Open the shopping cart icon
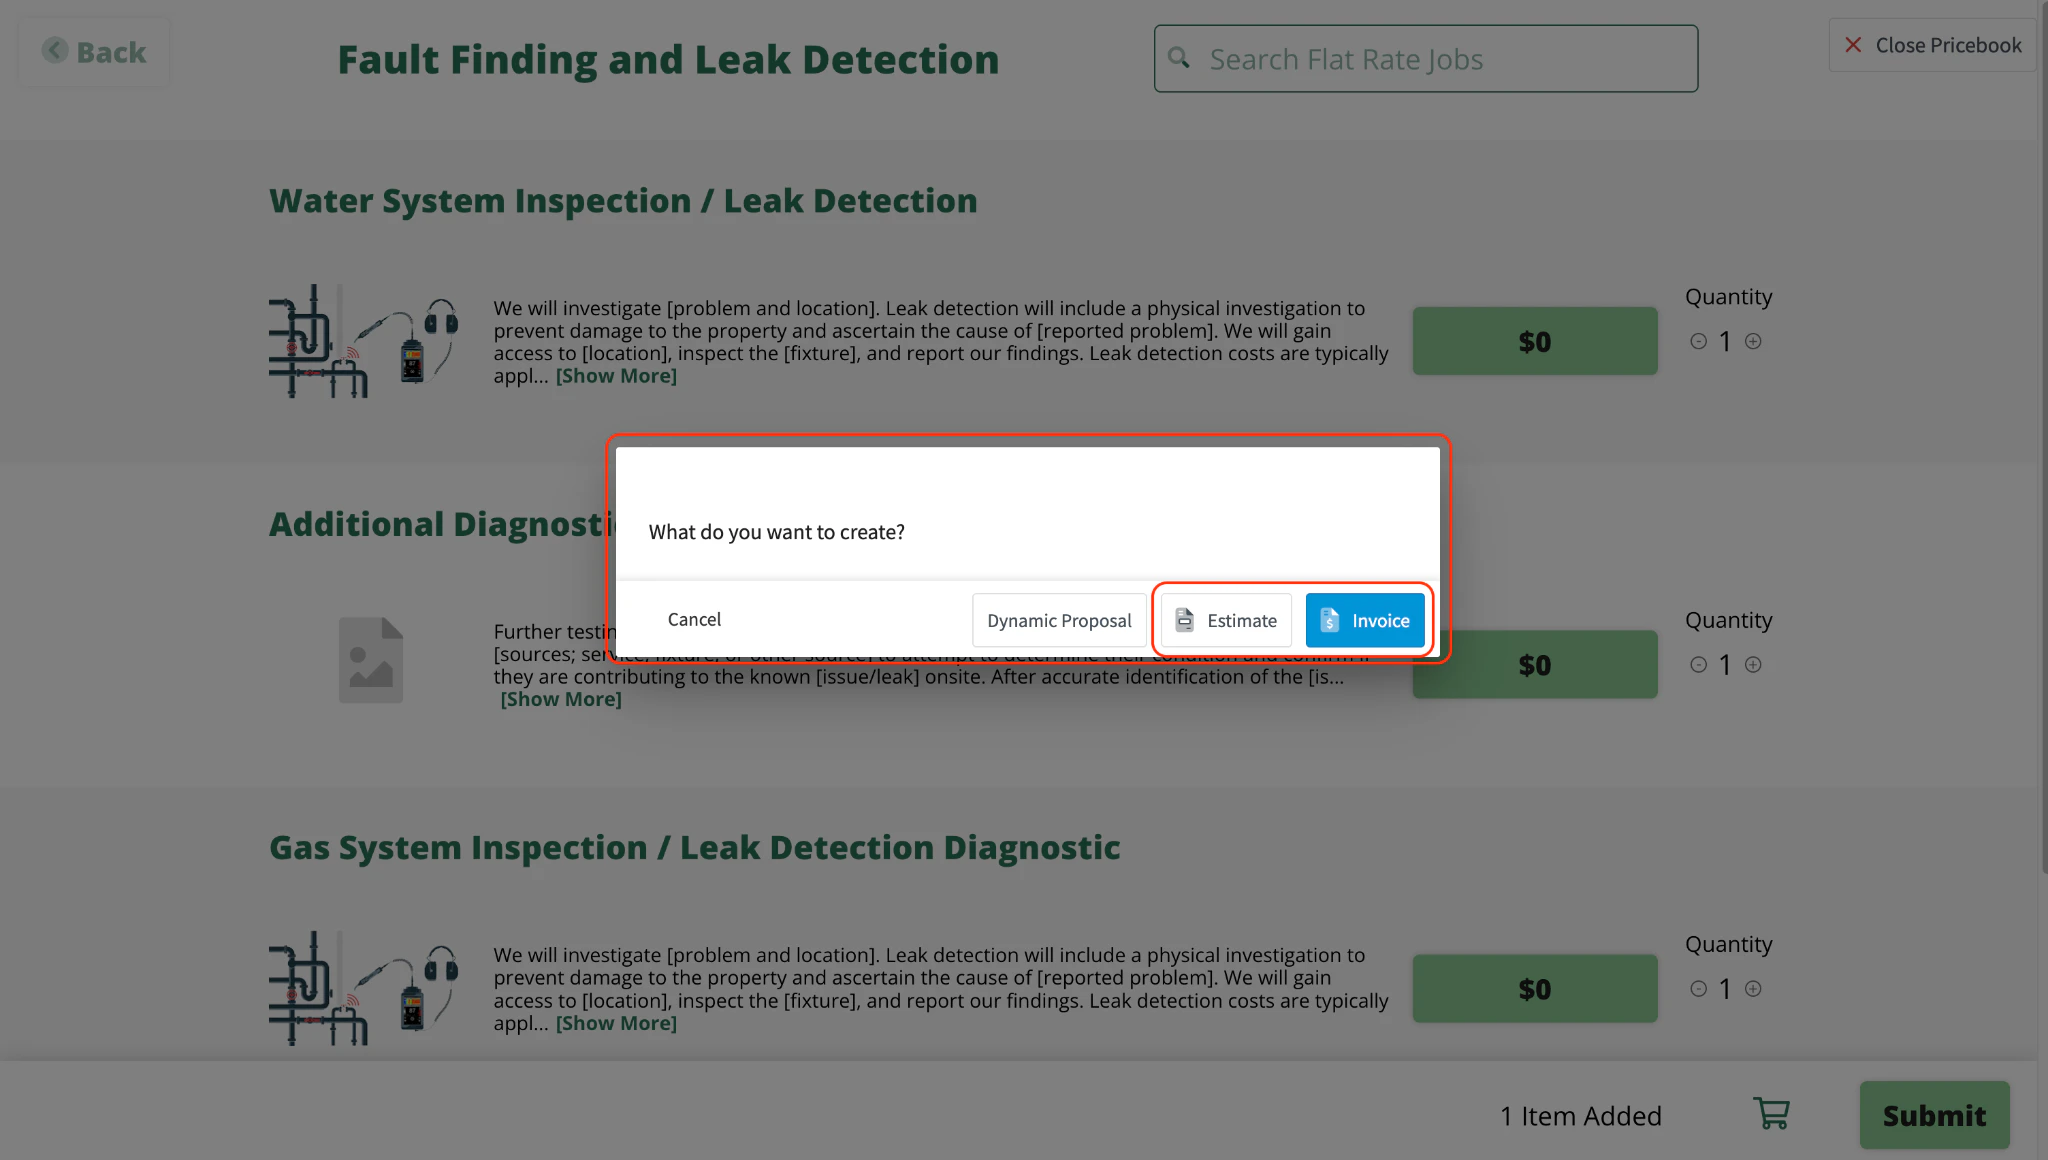The width and height of the screenshot is (2048, 1160). pyautogui.click(x=1771, y=1114)
